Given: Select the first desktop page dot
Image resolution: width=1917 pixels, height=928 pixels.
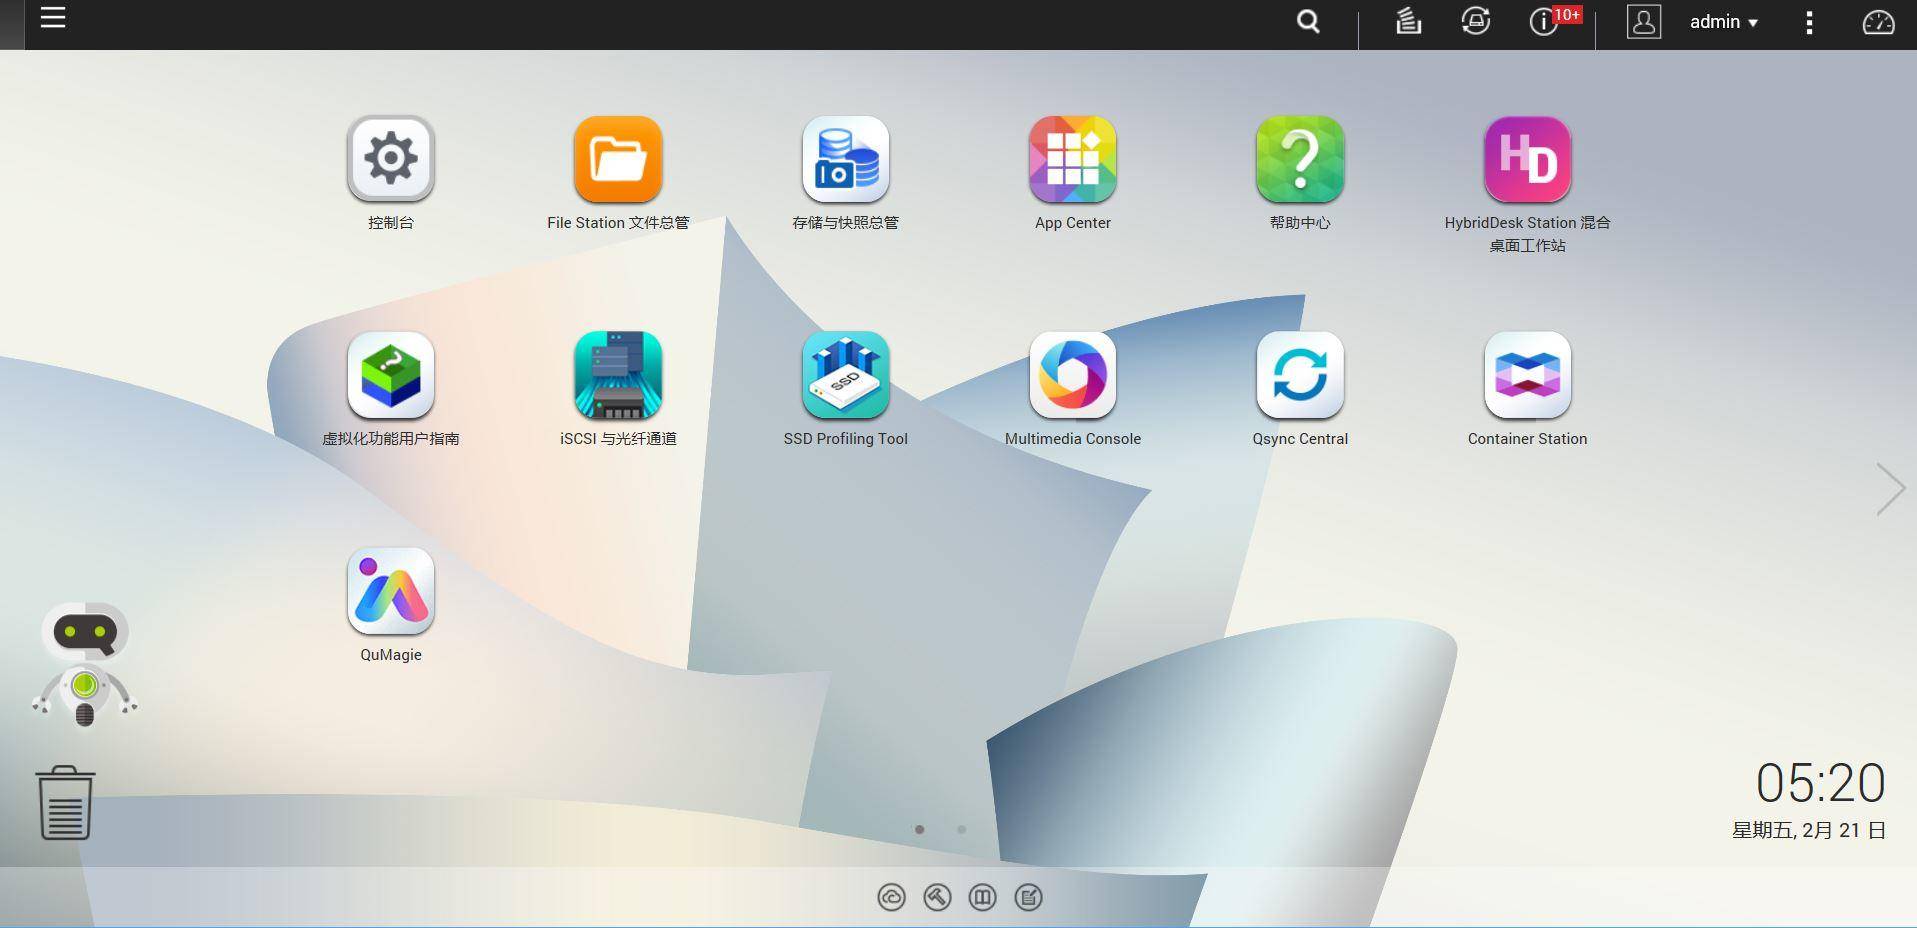Looking at the screenshot, I should 920,829.
